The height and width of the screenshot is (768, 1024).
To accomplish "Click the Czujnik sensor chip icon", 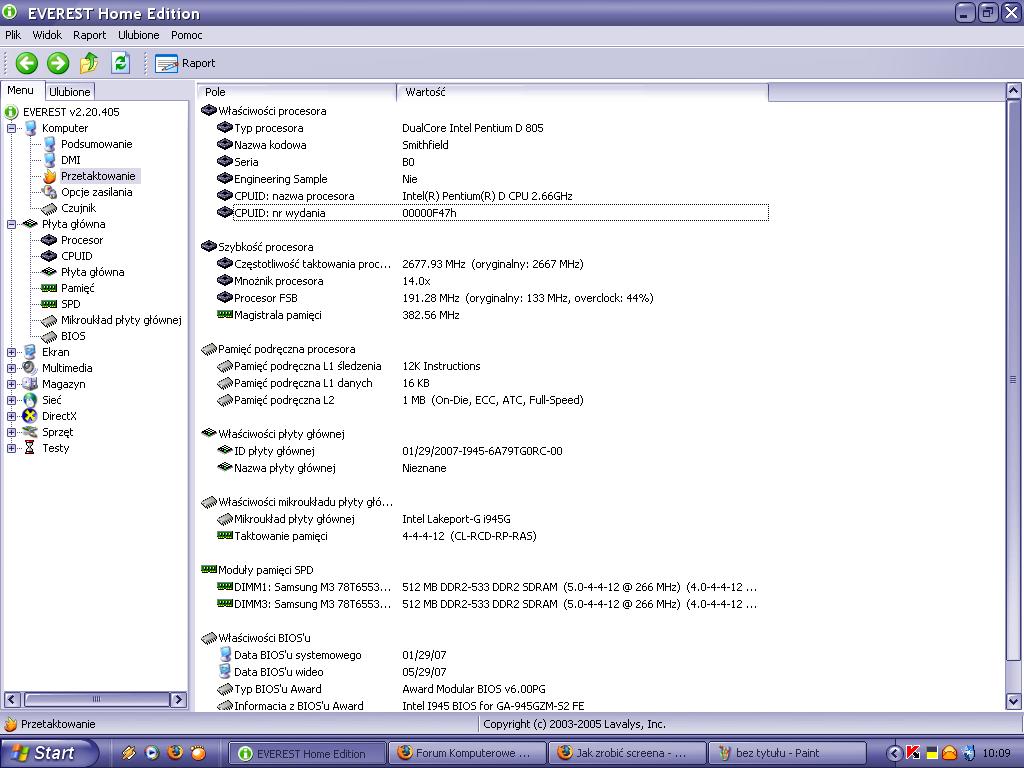I will pos(50,208).
